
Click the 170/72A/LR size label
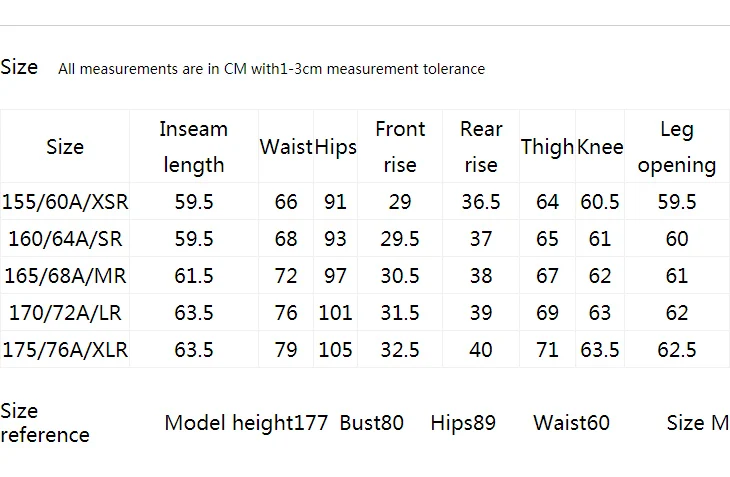click(x=65, y=312)
